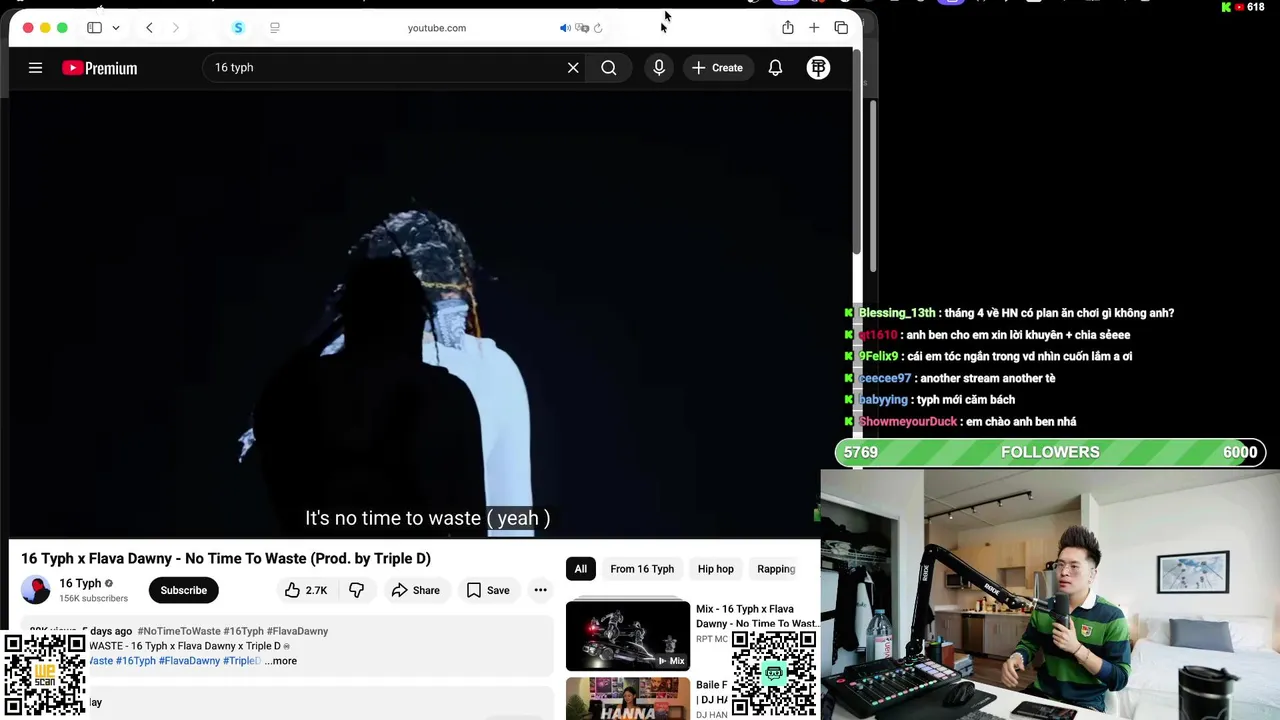Save the video to a playlist
Viewport: 1280px width, 720px height.
click(488, 590)
